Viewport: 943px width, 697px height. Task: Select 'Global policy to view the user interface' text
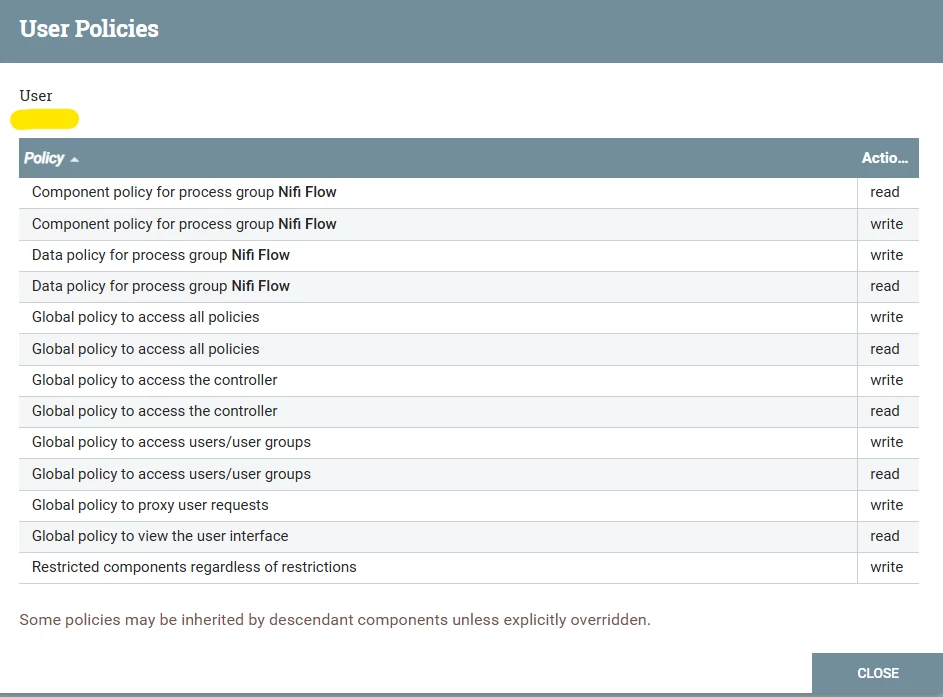click(160, 536)
